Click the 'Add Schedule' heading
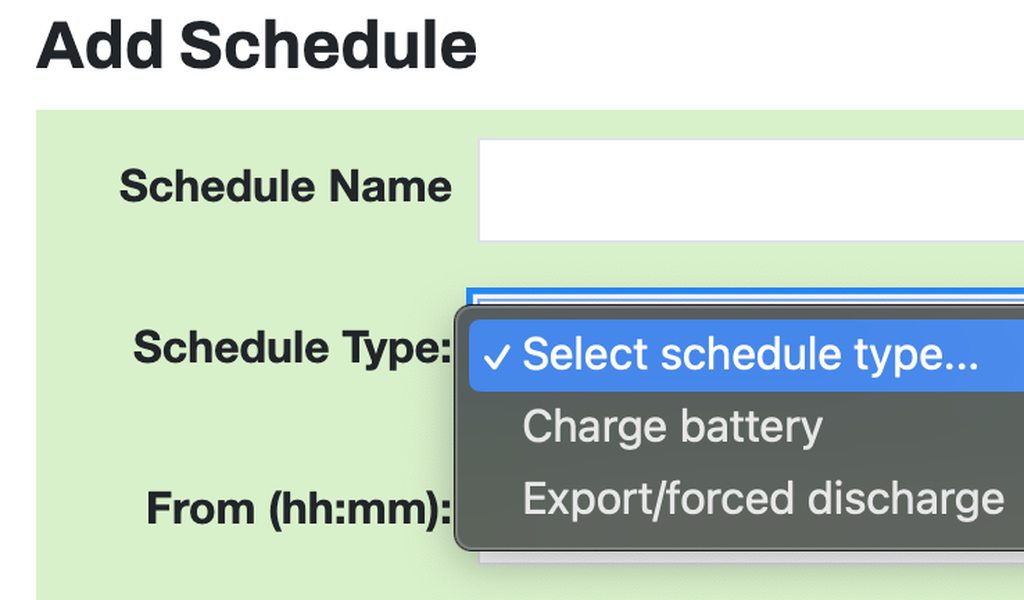 coord(256,45)
